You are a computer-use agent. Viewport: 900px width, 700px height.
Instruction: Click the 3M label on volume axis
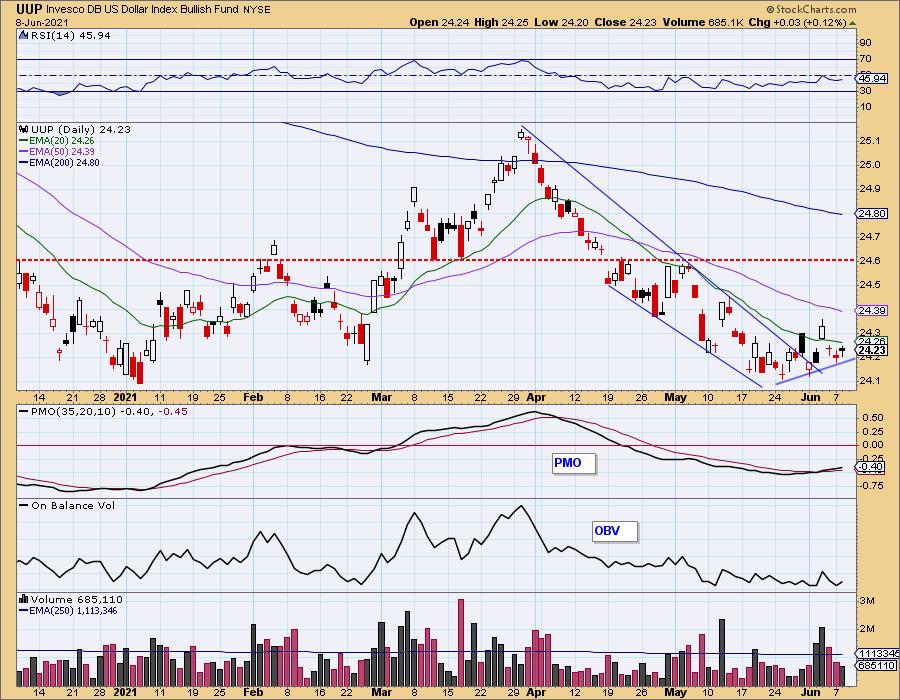(x=867, y=601)
